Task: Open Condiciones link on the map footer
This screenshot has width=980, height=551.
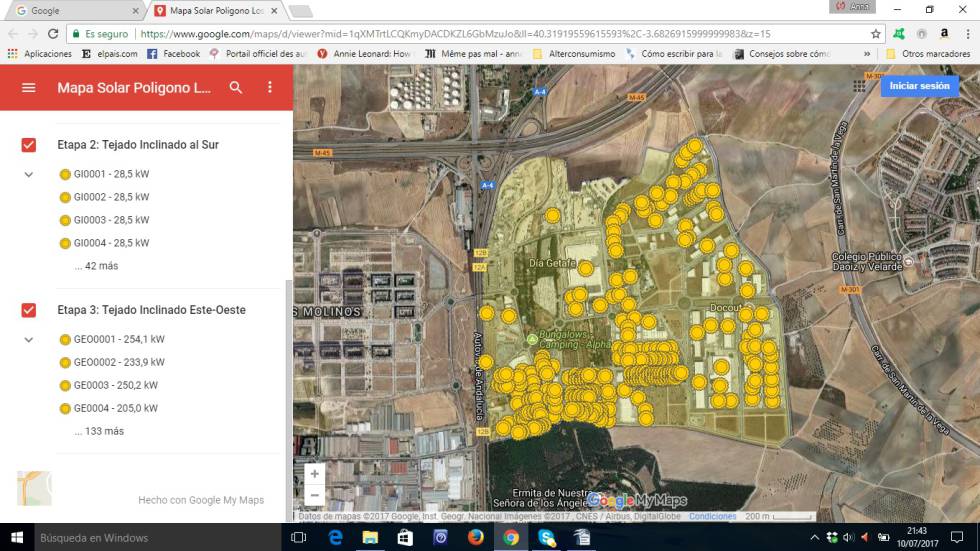Action: (712, 517)
